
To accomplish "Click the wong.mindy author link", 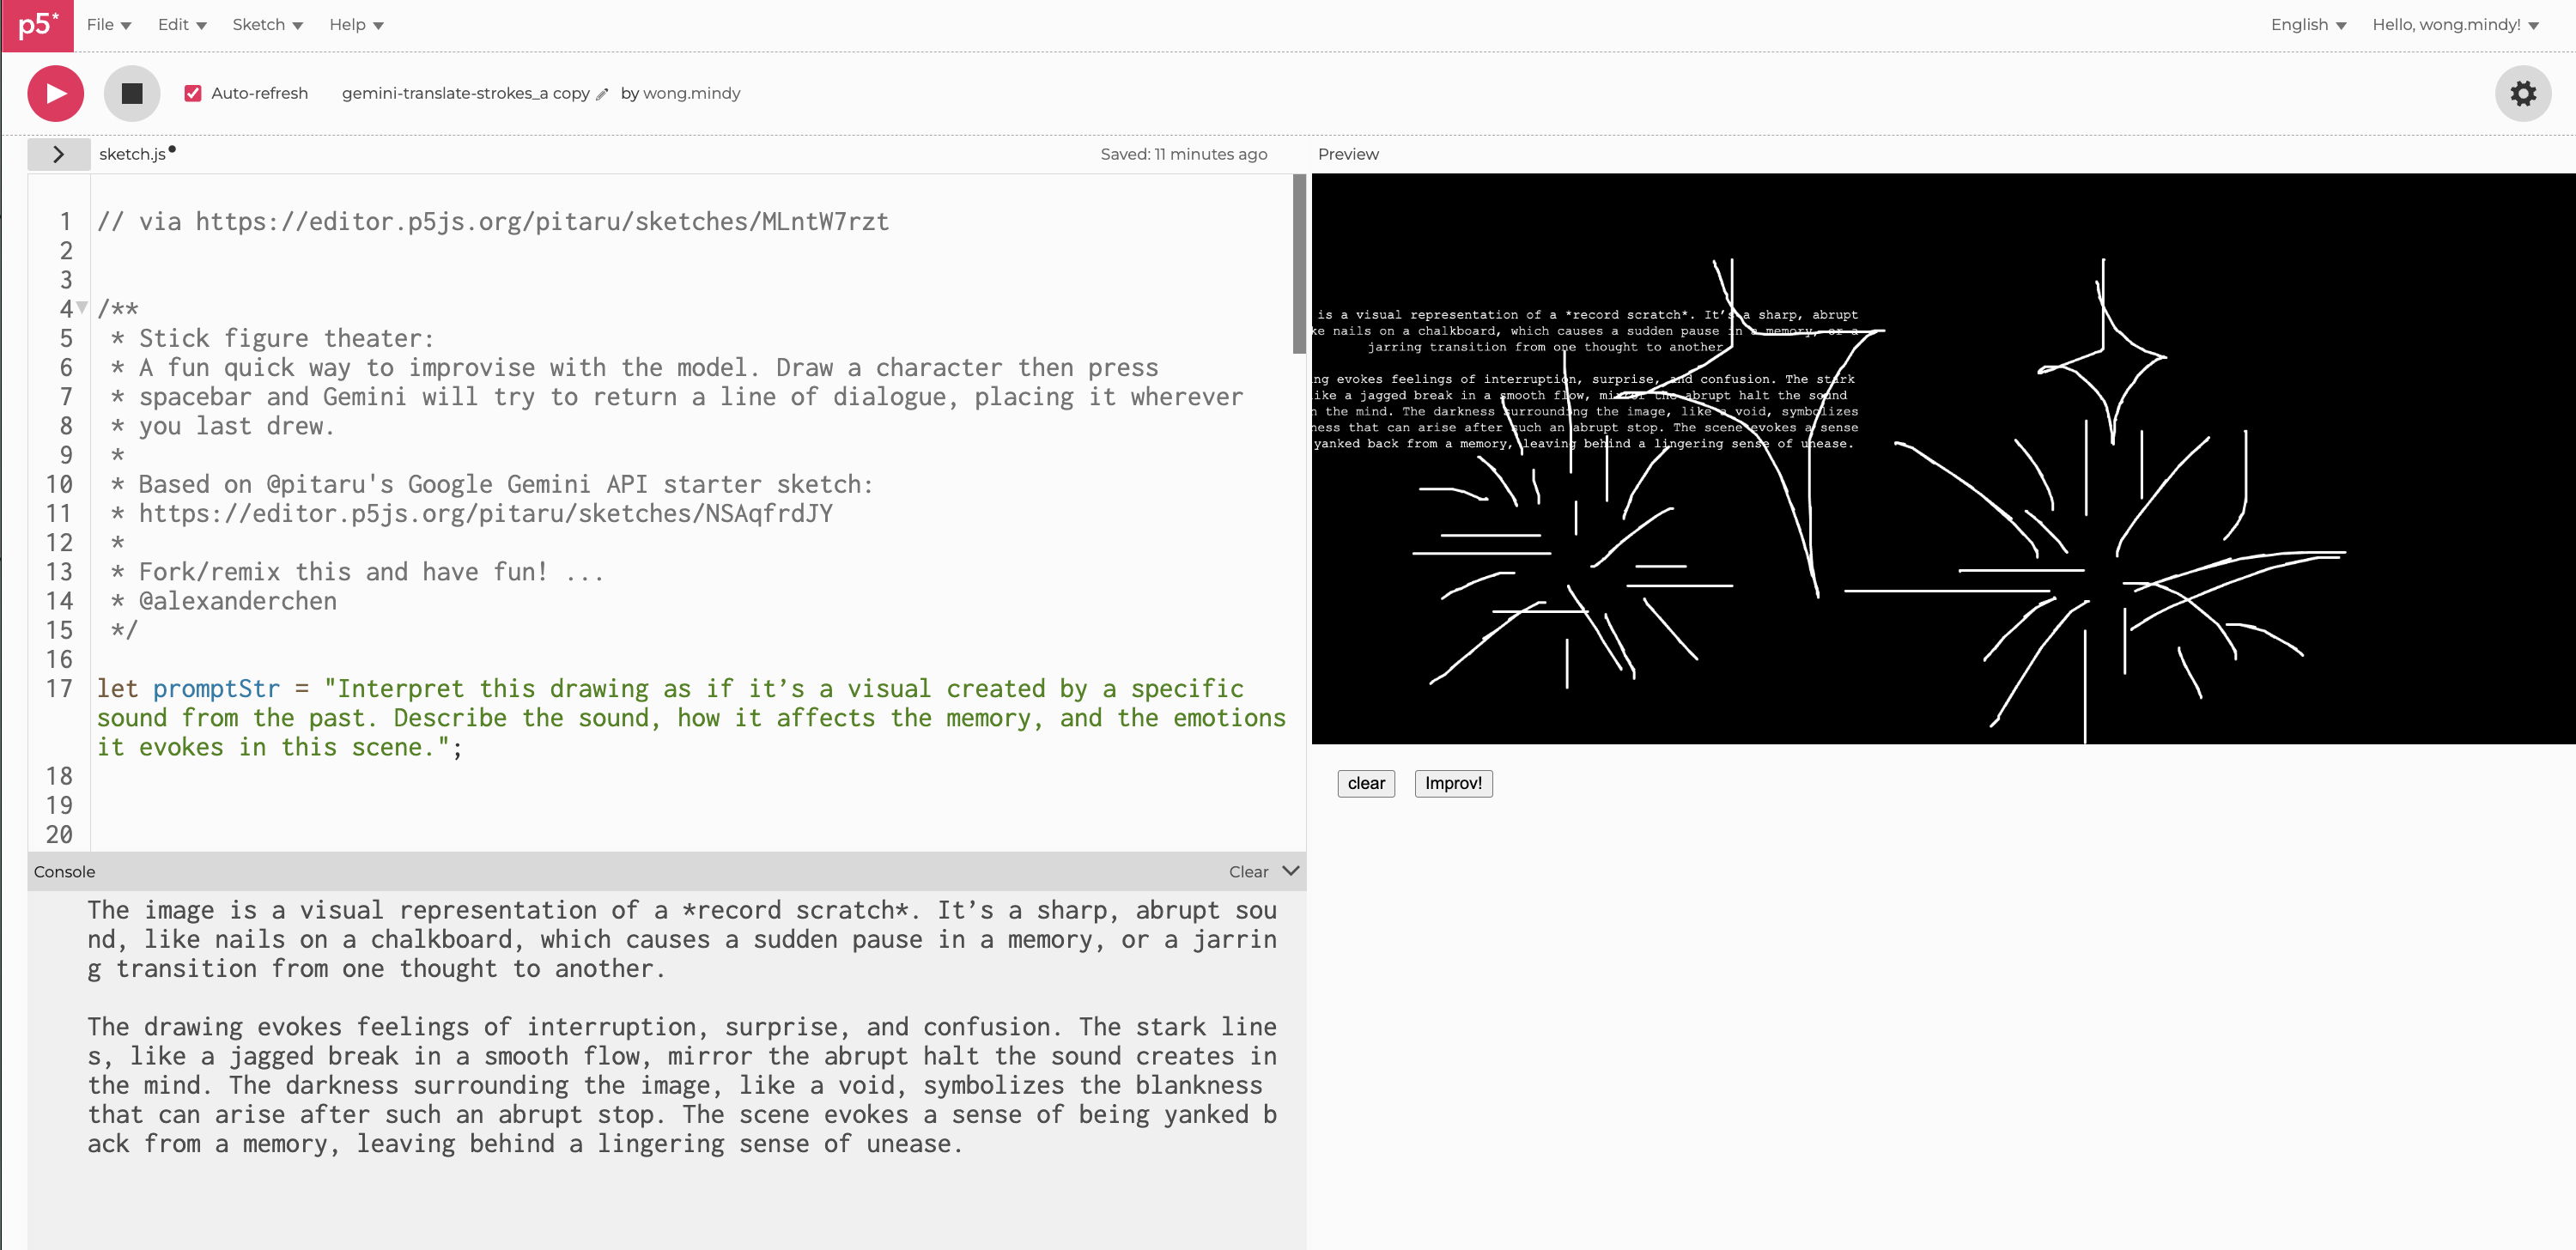I will point(691,93).
